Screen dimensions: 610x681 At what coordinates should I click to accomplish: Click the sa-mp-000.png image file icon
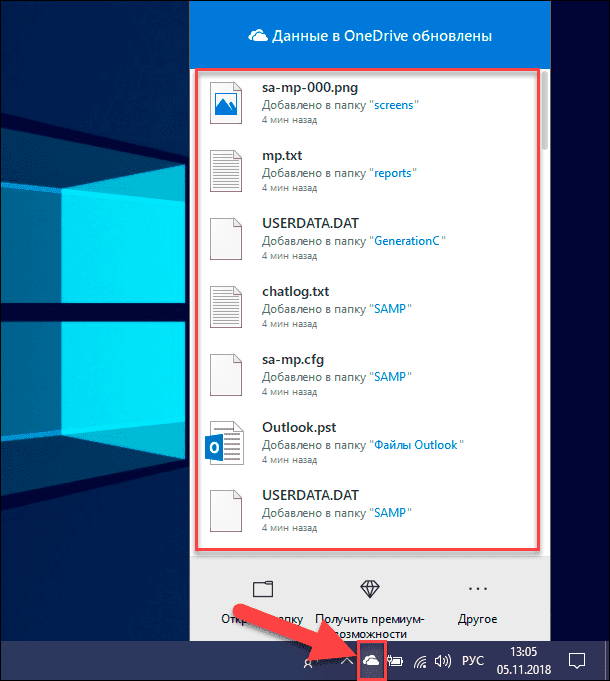pyautogui.click(x=226, y=103)
